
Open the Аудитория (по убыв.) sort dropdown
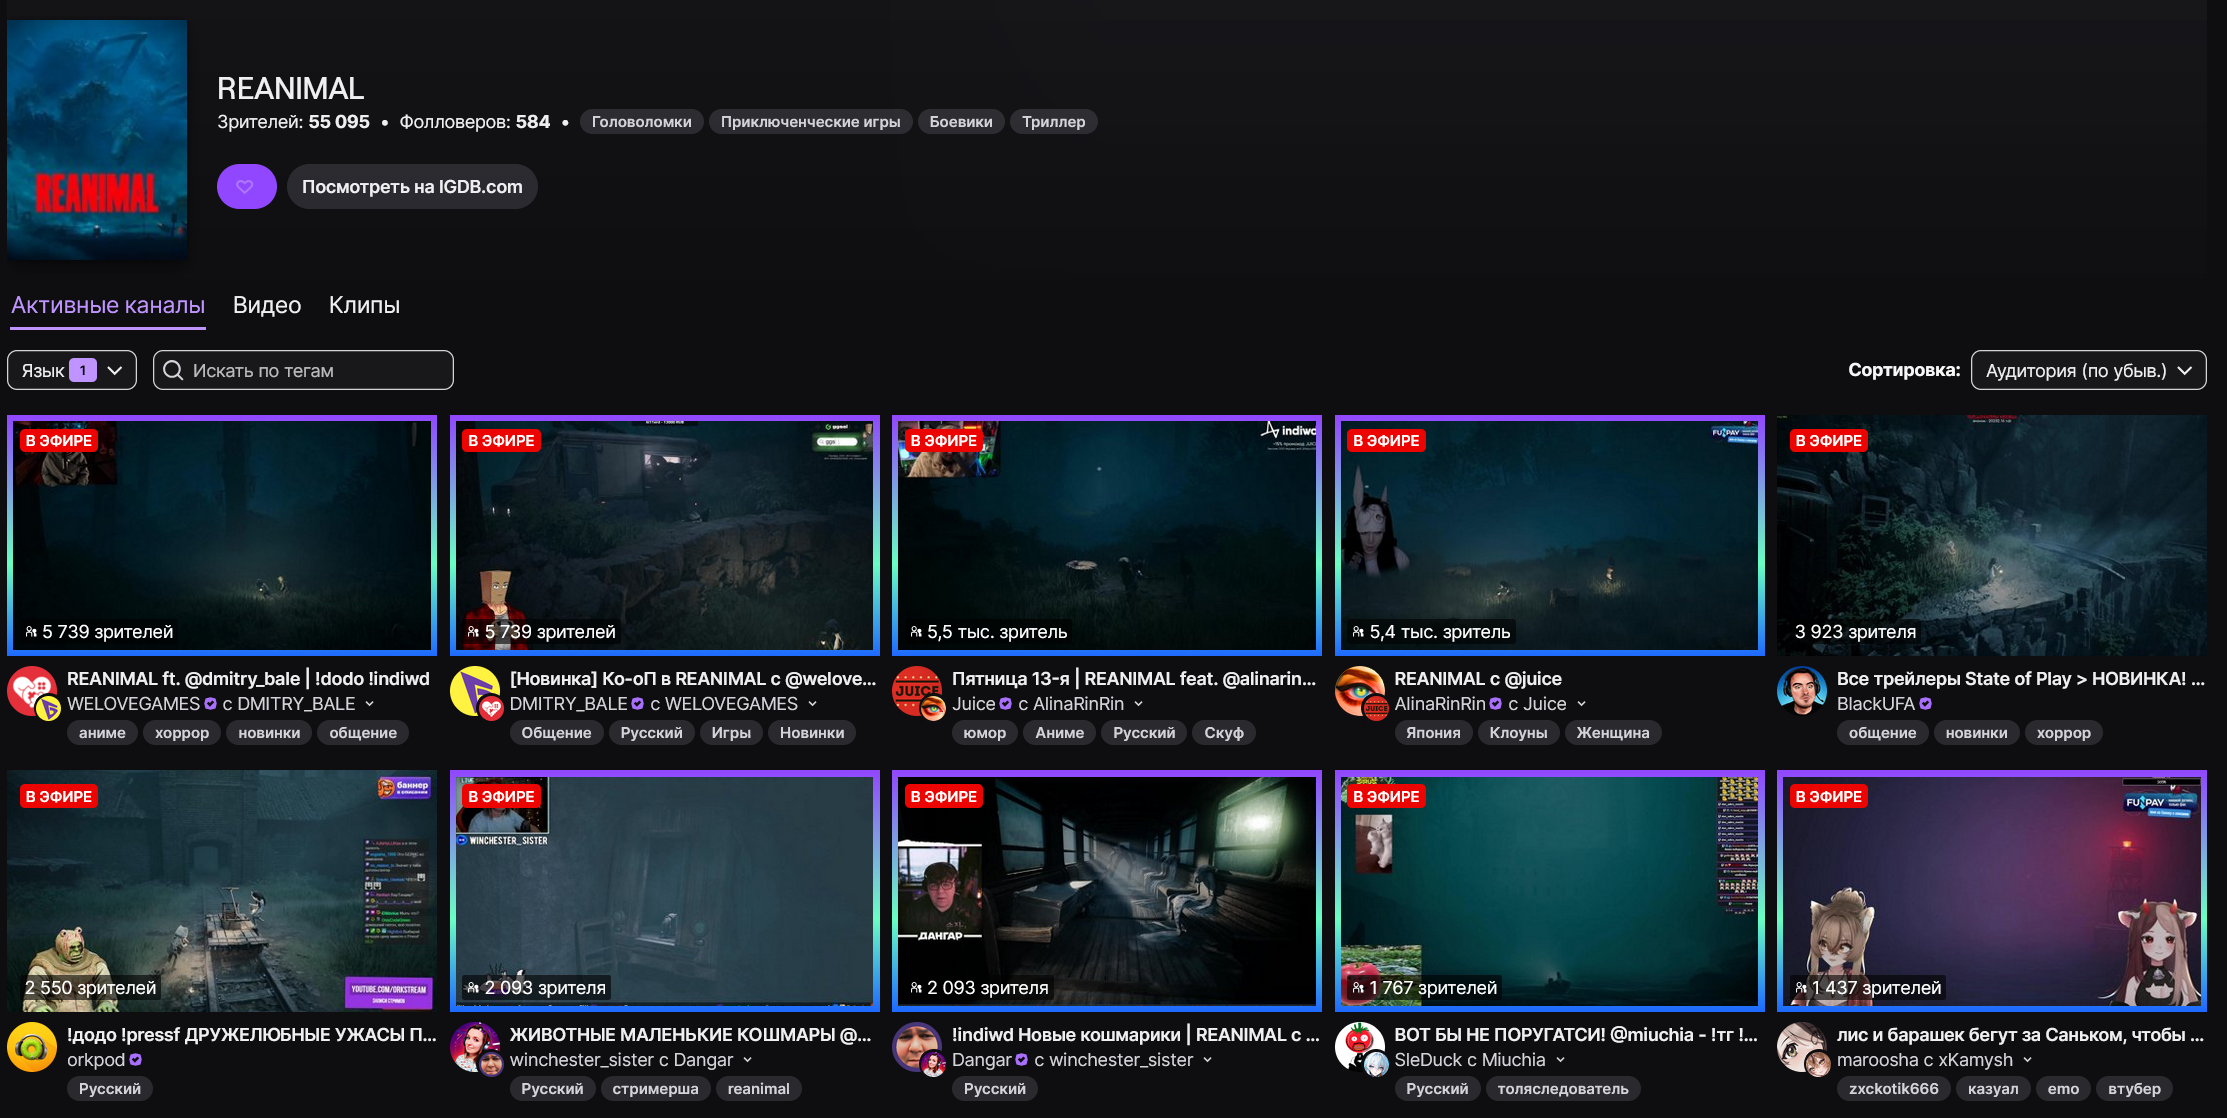(2088, 370)
